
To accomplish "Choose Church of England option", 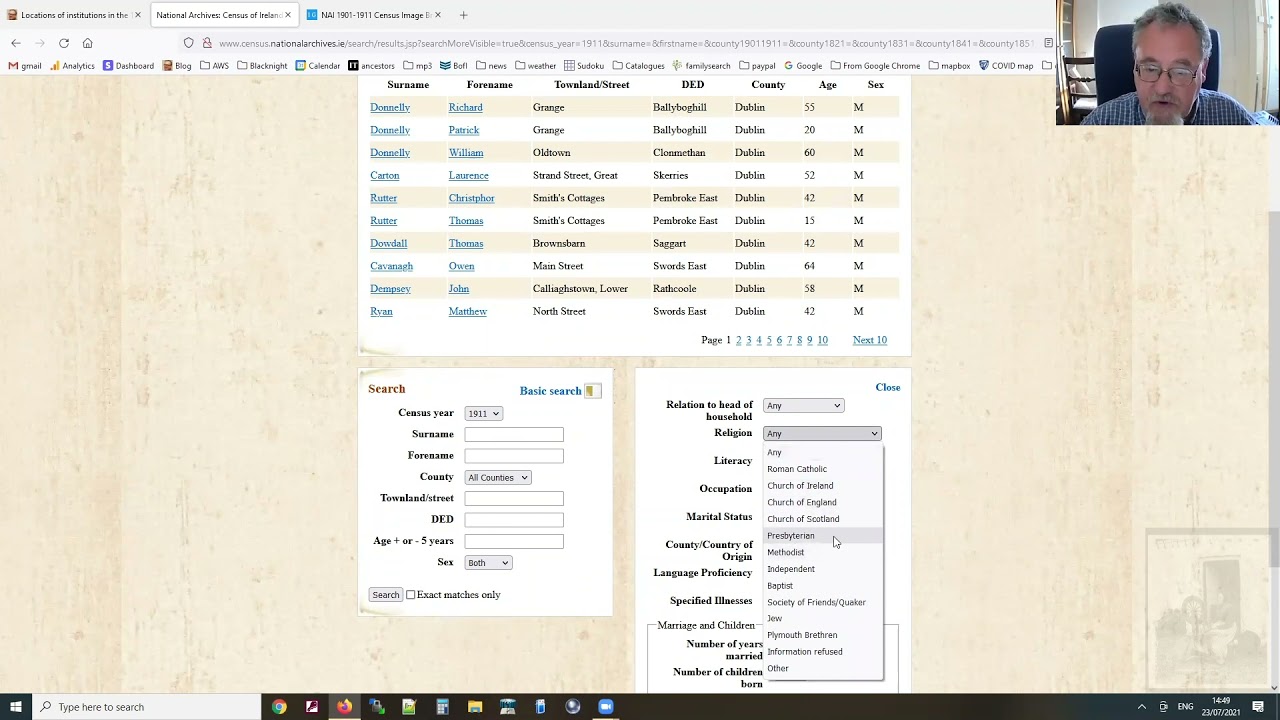I will click(x=823, y=503).
